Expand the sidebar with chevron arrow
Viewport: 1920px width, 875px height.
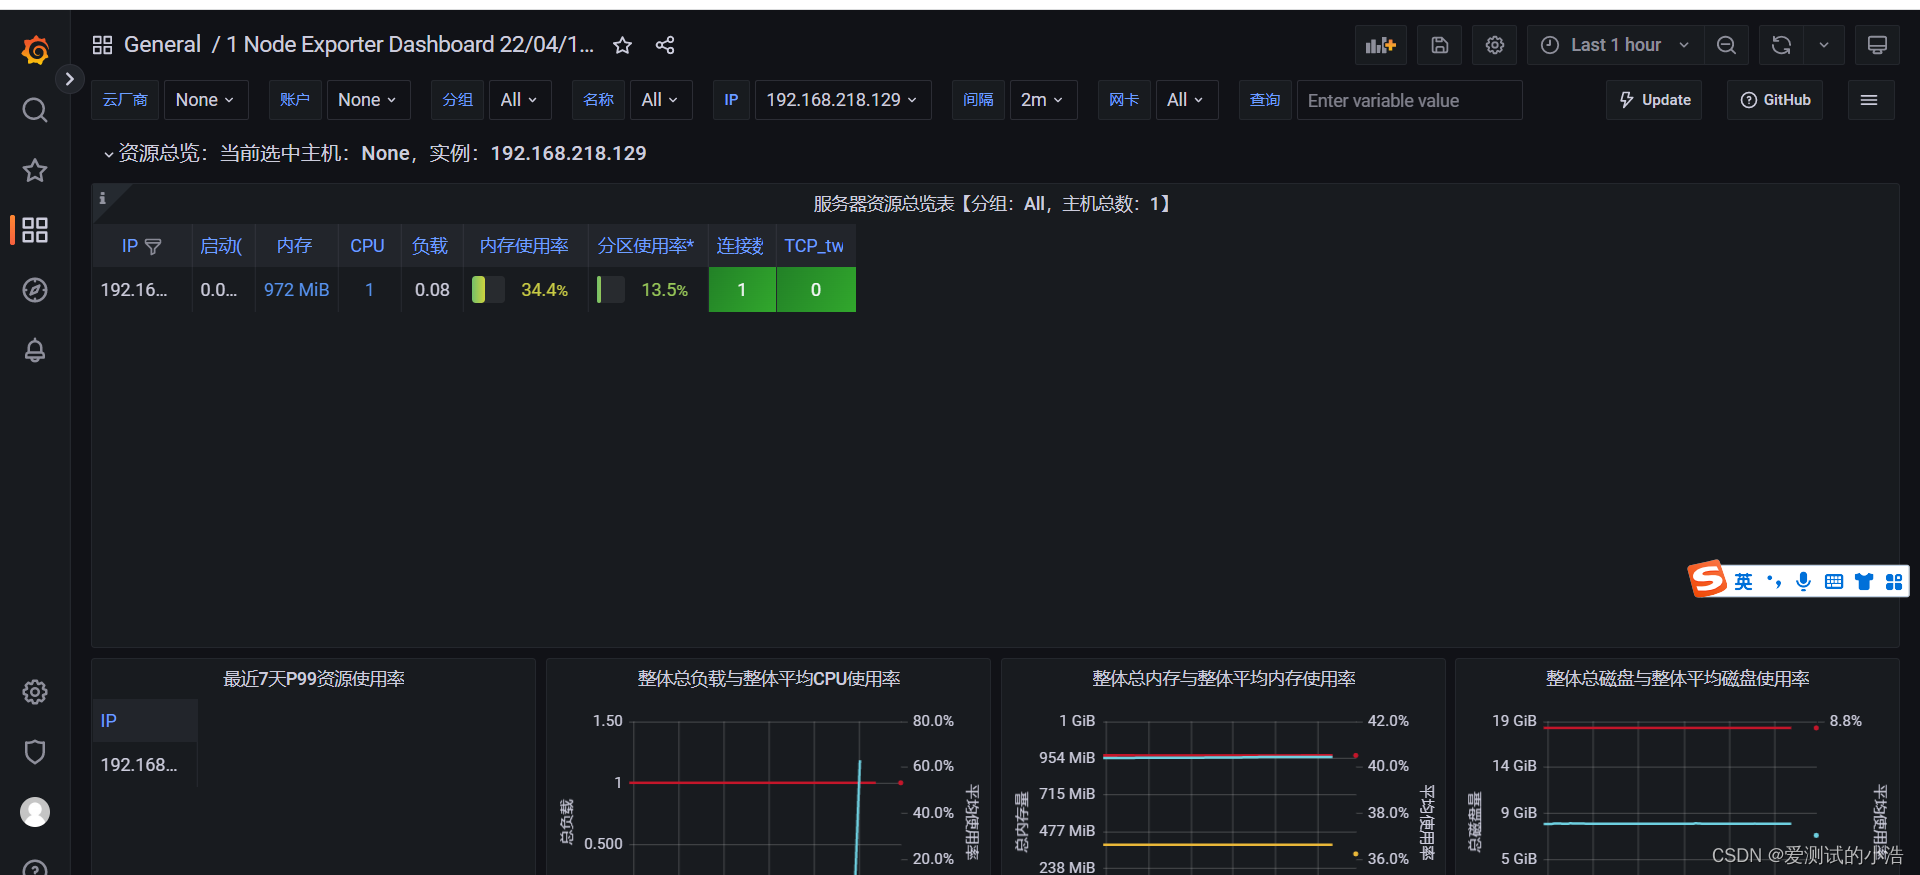[x=69, y=79]
